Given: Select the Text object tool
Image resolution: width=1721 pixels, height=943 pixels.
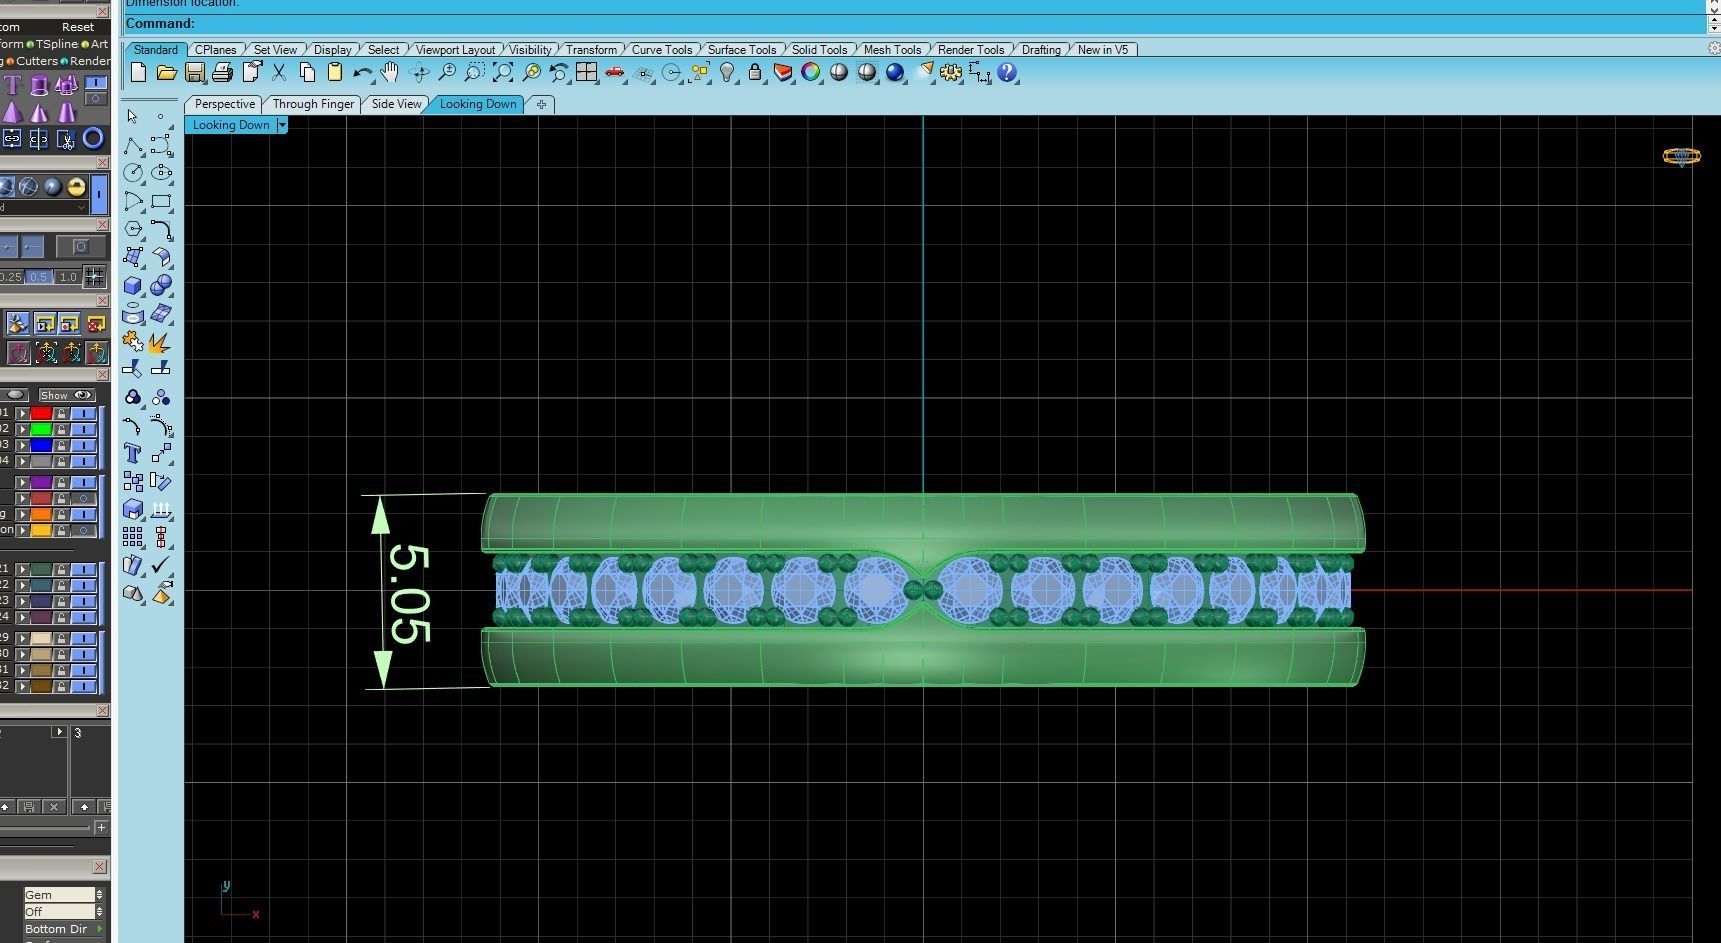Looking at the screenshot, I should [133, 454].
